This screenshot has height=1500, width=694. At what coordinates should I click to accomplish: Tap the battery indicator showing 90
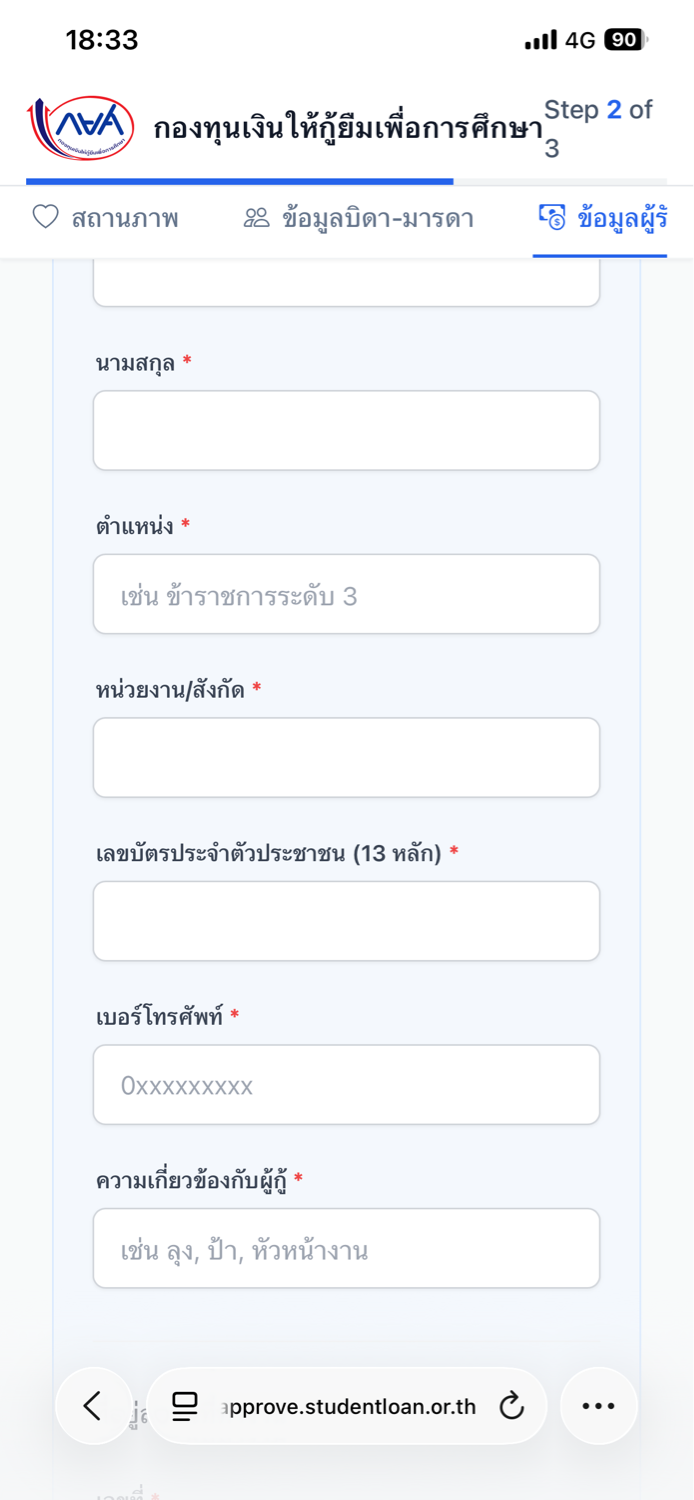(x=626, y=40)
